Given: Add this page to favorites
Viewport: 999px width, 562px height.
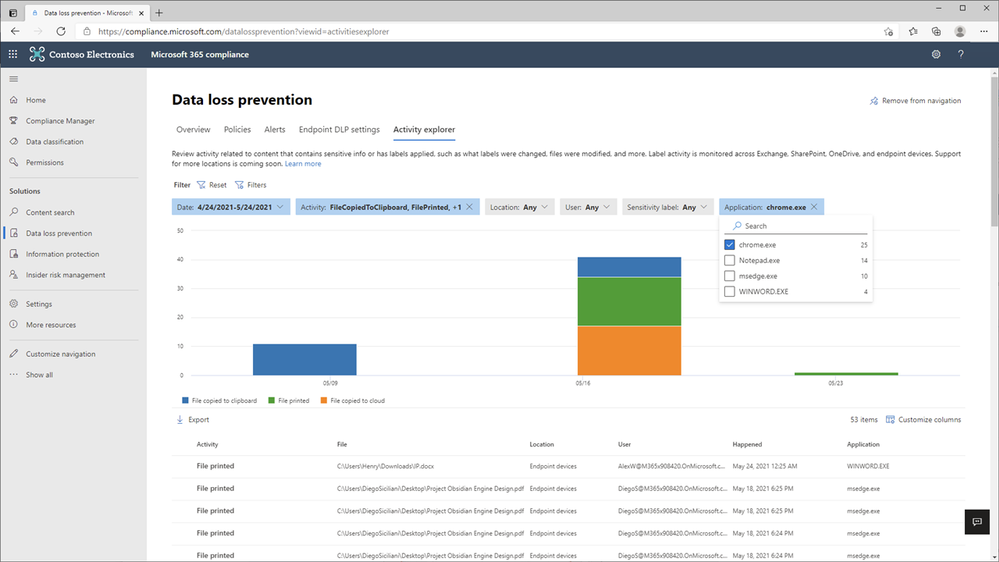Looking at the screenshot, I should 889,31.
